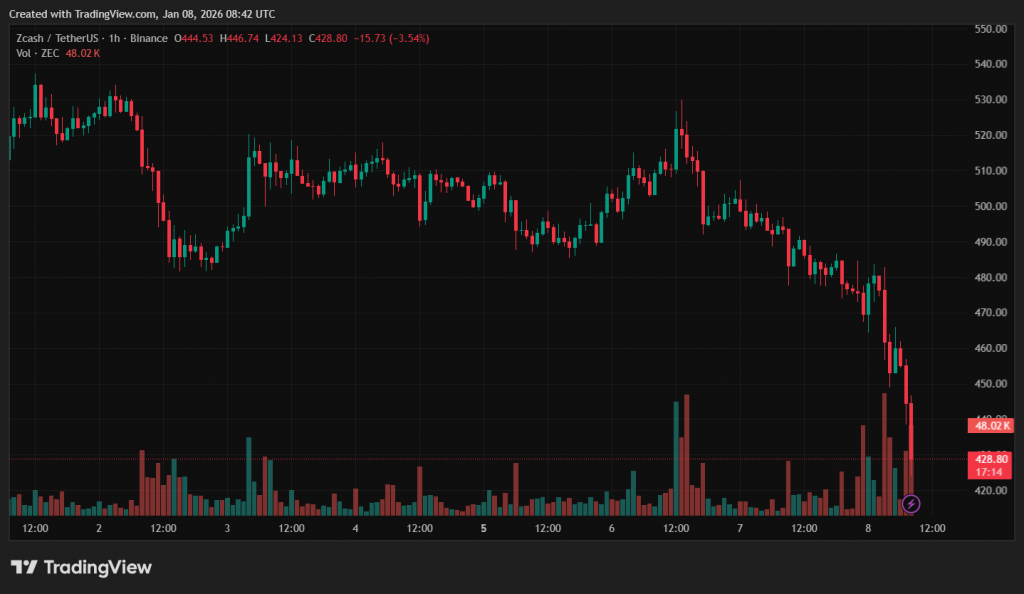The width and height of the screenshot is (1024, 594).
Task: Click the -15.73 (-3.54%) change value
Action: (393, 38)
